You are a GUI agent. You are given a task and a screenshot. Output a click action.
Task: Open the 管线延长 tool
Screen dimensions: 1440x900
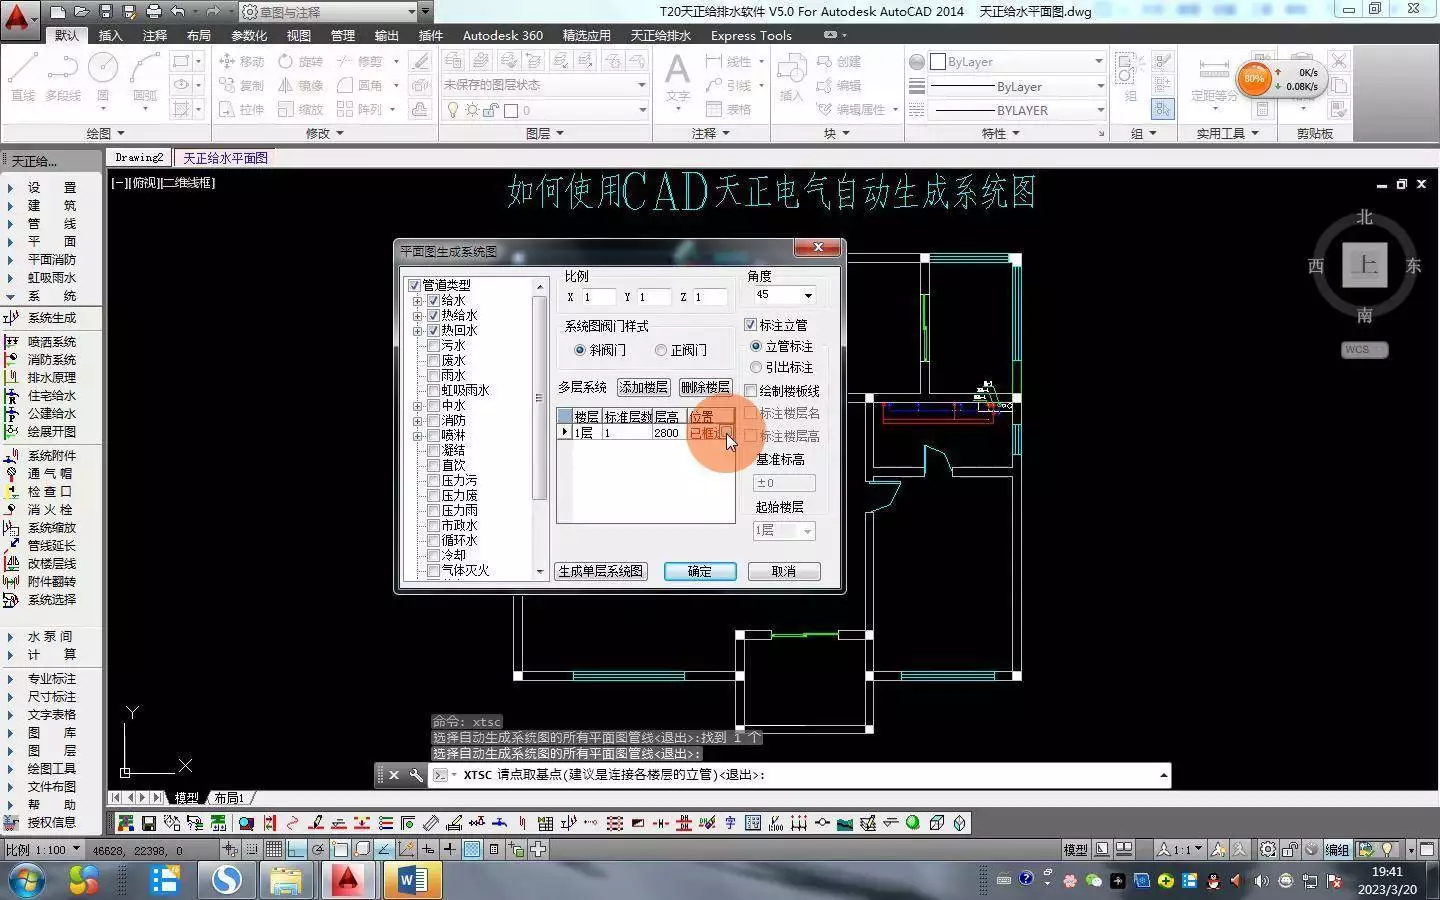52,546
